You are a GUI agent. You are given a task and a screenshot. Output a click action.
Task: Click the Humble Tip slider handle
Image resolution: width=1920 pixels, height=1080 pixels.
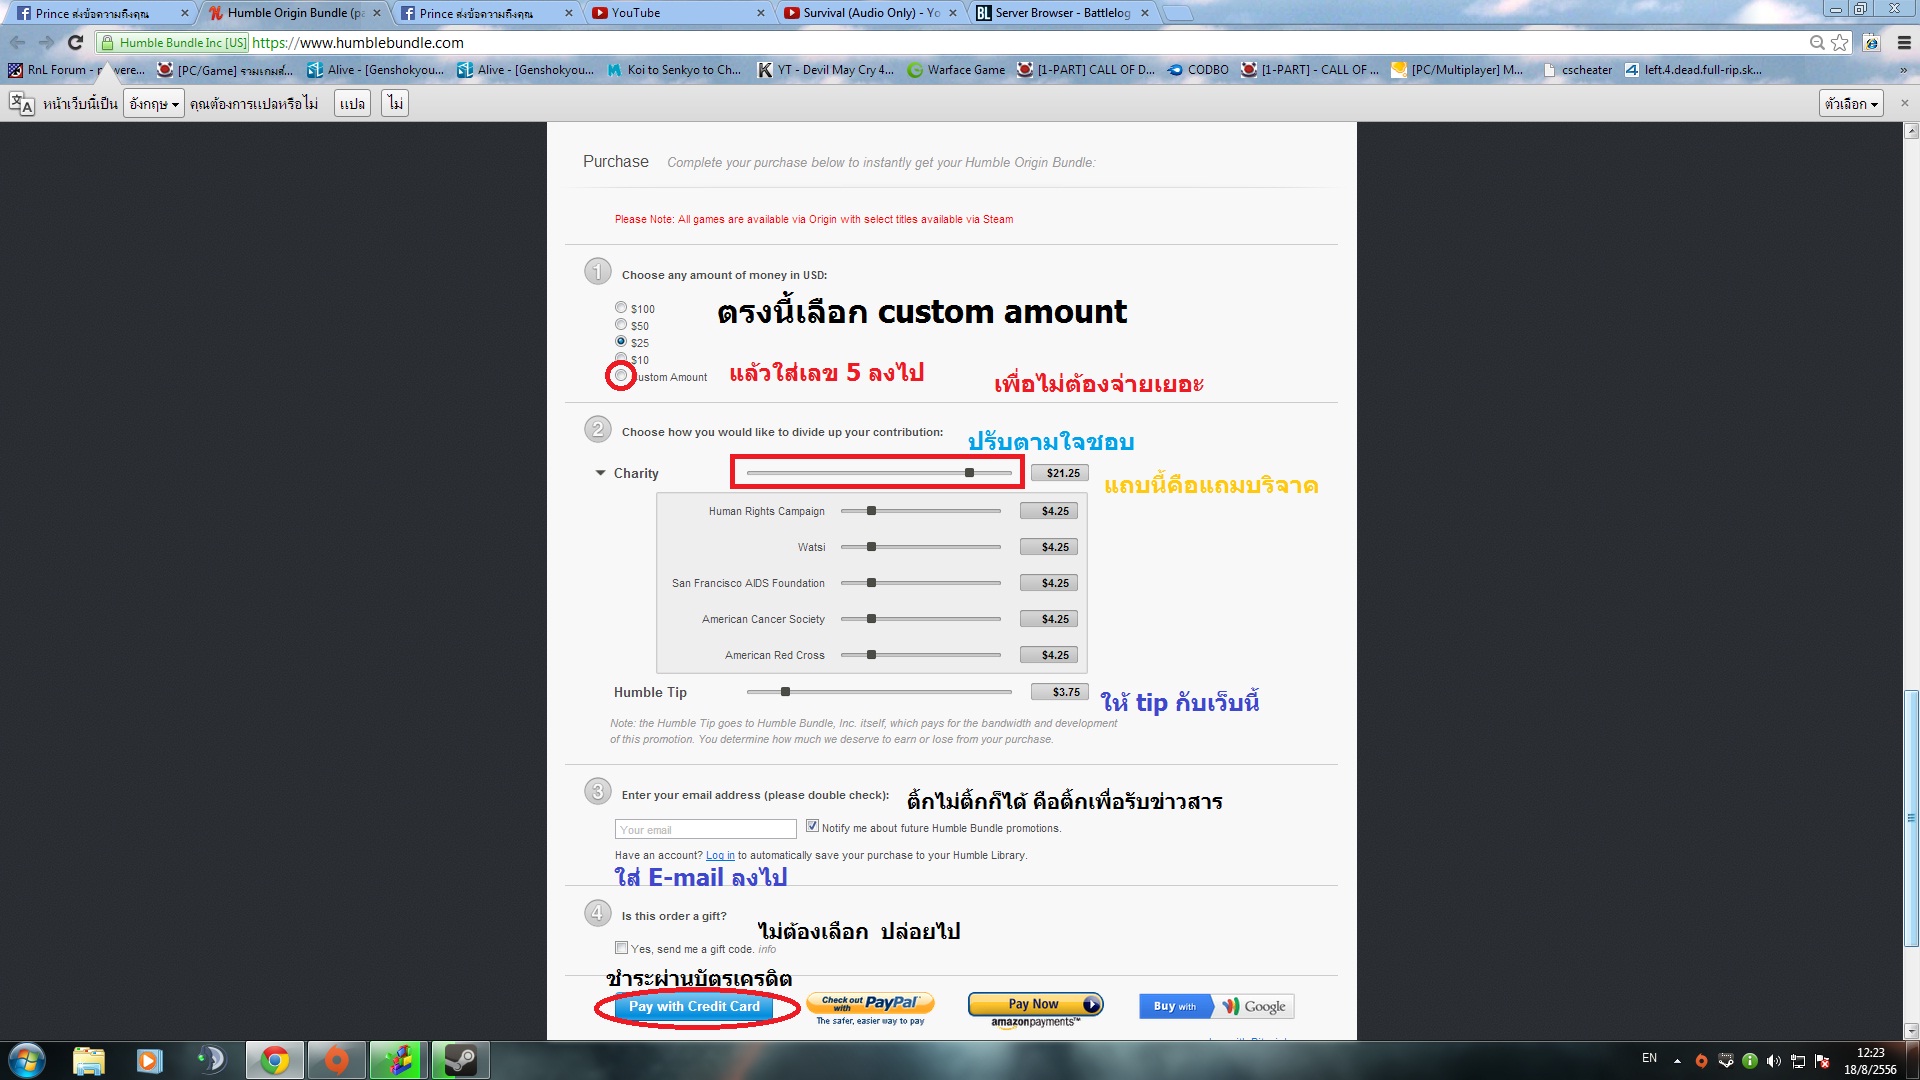tap(786, 692)
